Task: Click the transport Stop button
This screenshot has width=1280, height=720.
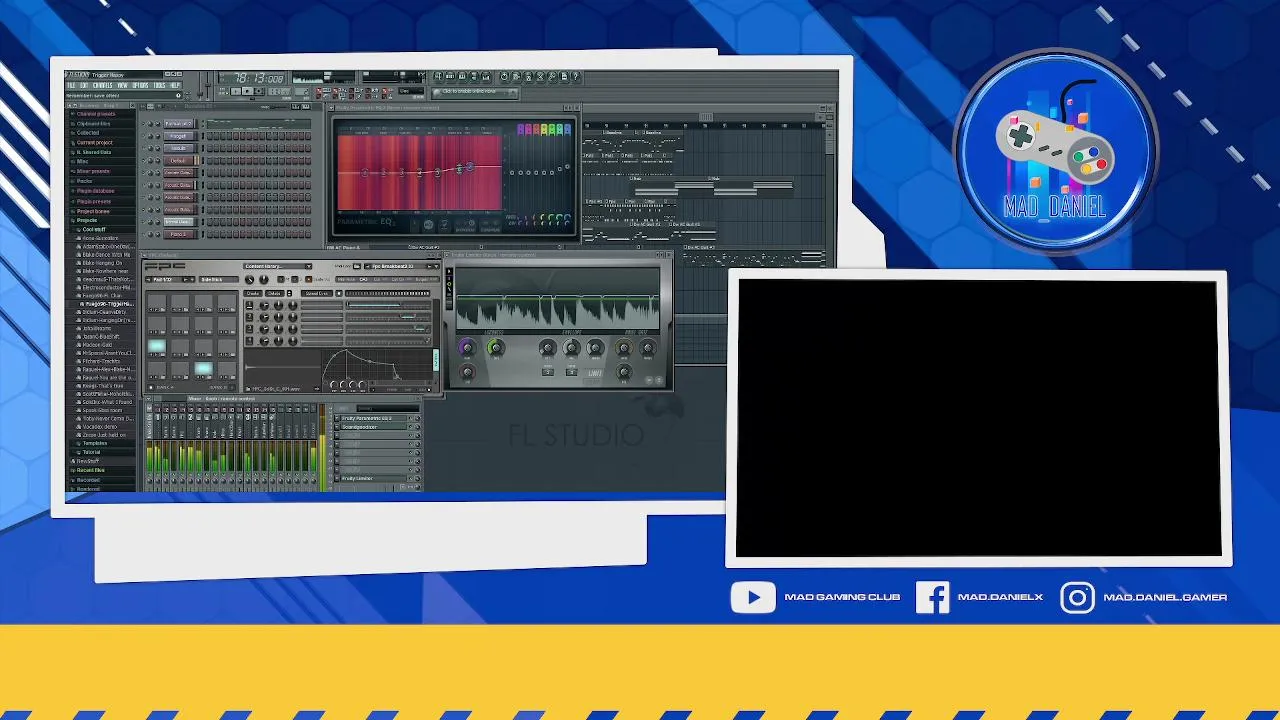Action: pos(247,91)
